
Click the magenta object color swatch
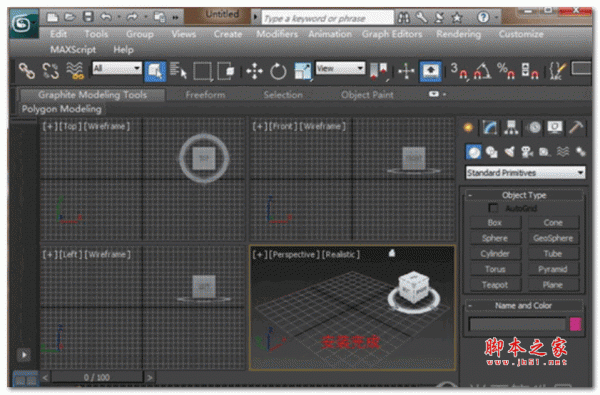click(x=575, y=324)
